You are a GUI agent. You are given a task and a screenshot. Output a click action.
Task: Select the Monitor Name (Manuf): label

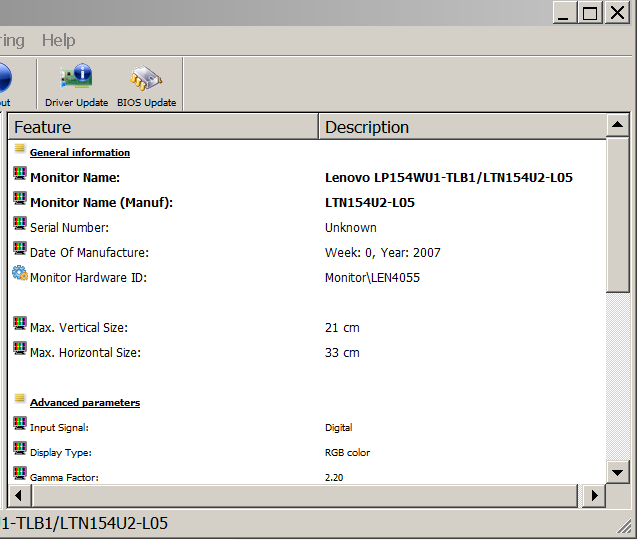[x=102, y=203]
